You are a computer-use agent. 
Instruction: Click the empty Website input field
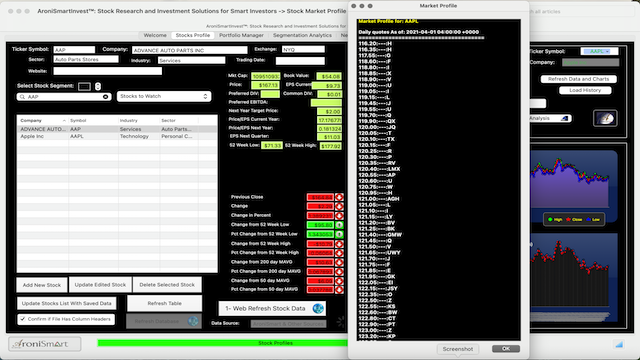[108, 71]
